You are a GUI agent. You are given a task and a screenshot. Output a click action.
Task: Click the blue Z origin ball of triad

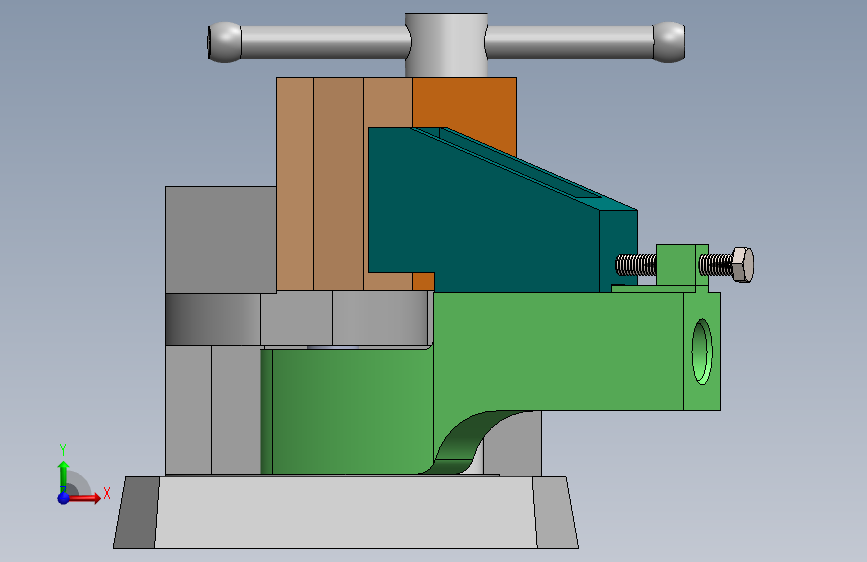tap(64, 498)
